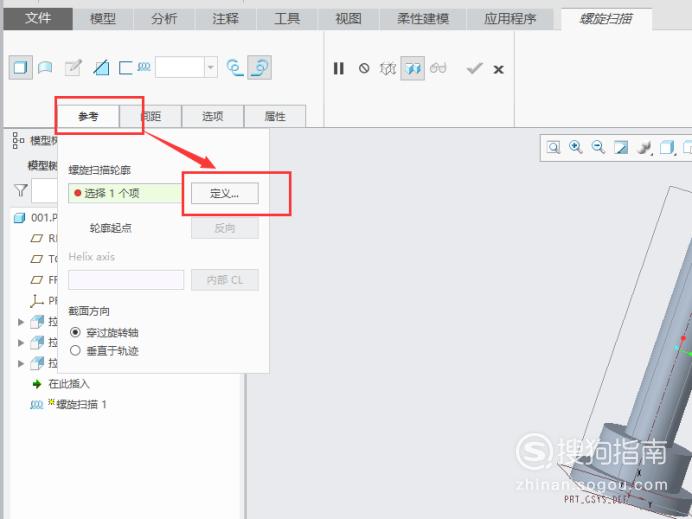Screen dimensions: 692x519
Task: Open the pitch value dropdown arrow
Action: pyautogui.click(x=211, y=67)
